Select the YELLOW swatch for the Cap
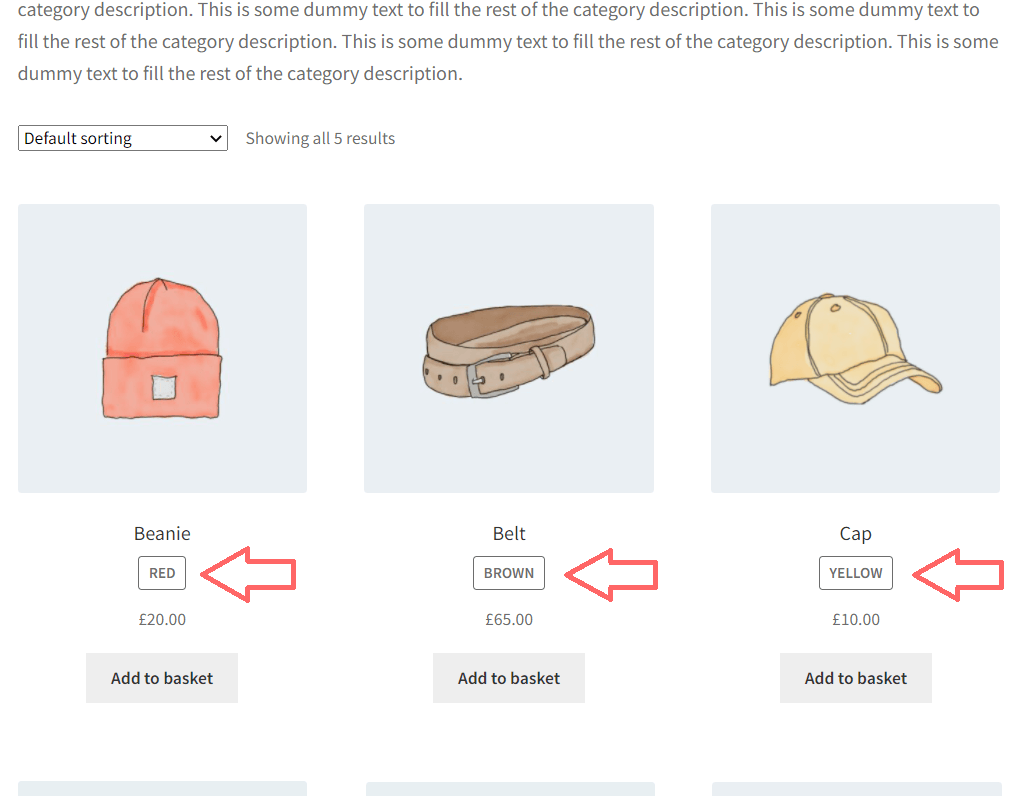This screenshot has width=1025, height=796. coord(855,573)
